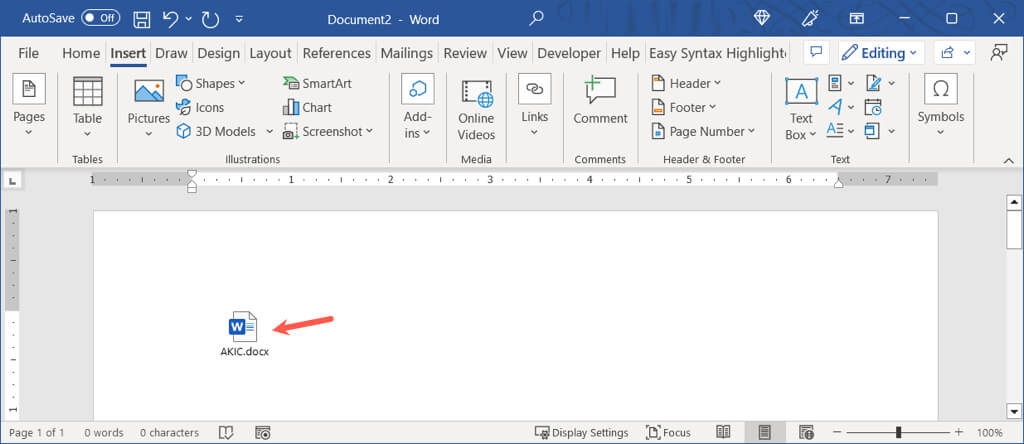The height and width of the screenshot is (444, 1024).
Task: Click the person account icon
Action: 999,53
